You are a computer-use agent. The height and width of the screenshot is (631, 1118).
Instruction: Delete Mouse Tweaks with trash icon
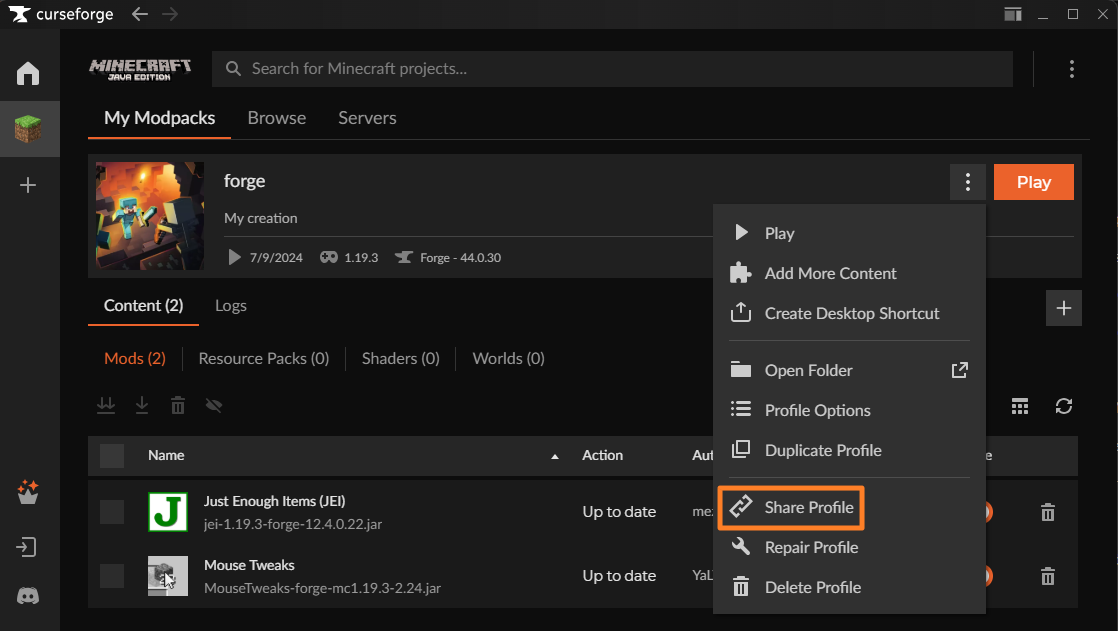point(1047,576)
